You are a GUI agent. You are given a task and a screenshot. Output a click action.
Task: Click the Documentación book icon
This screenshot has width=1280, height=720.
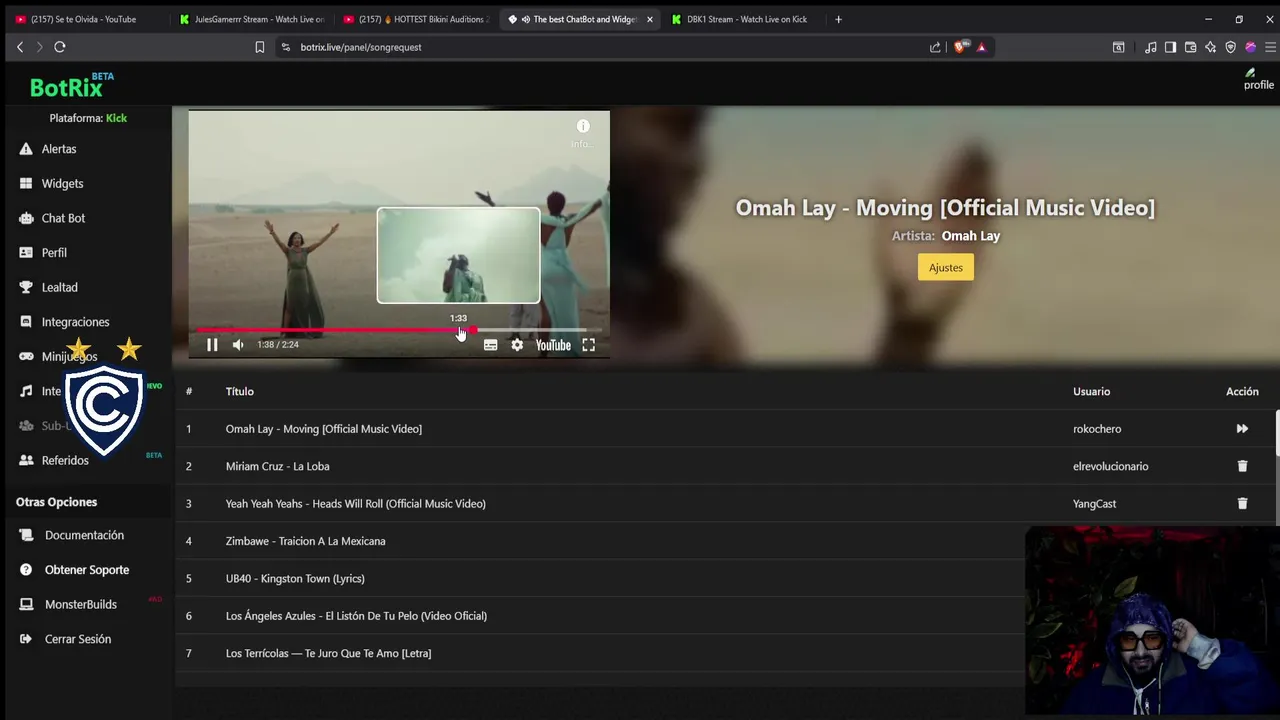pos(26,535)
